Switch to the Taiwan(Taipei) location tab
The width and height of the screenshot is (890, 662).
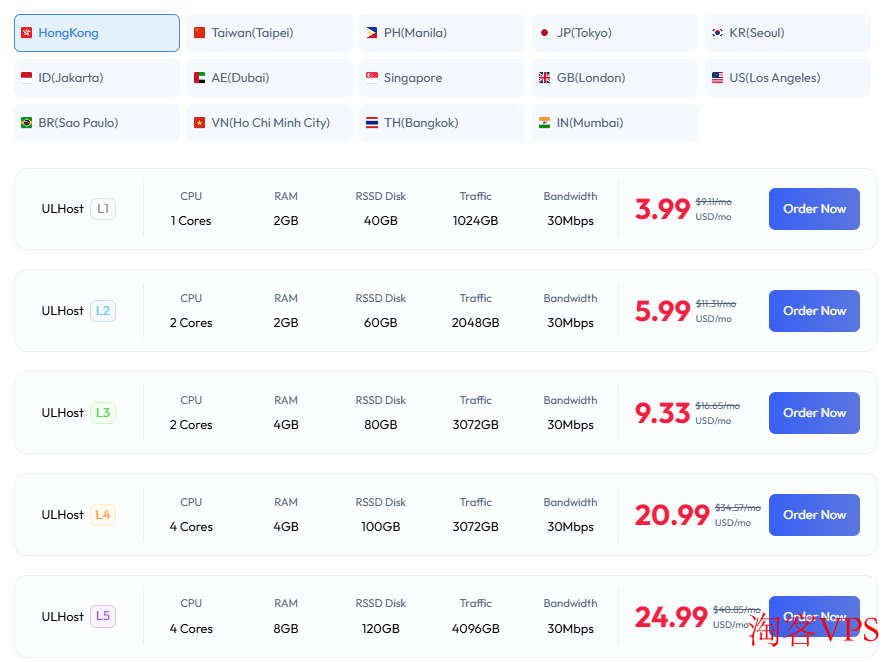[x=269, y=33]
